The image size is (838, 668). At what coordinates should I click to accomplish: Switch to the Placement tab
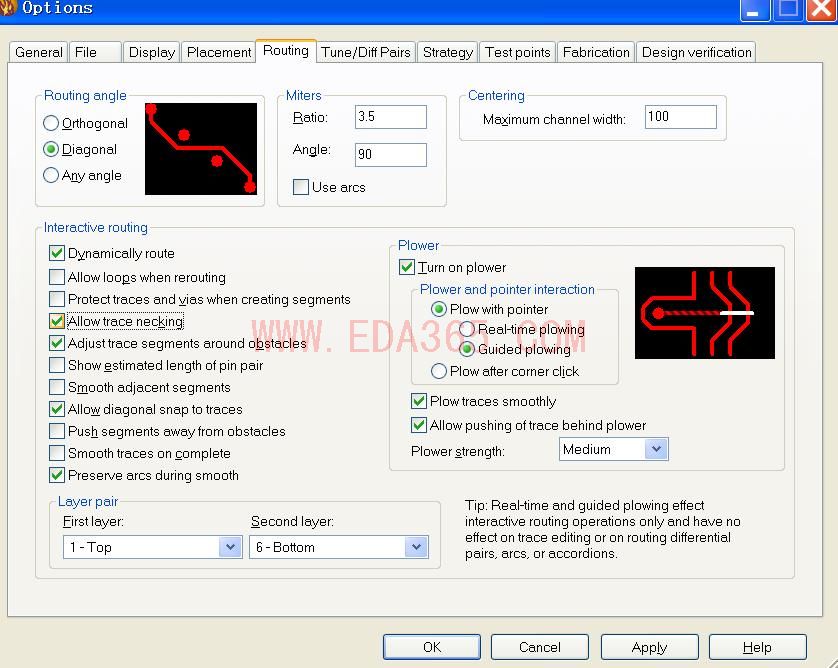point(219,52)
